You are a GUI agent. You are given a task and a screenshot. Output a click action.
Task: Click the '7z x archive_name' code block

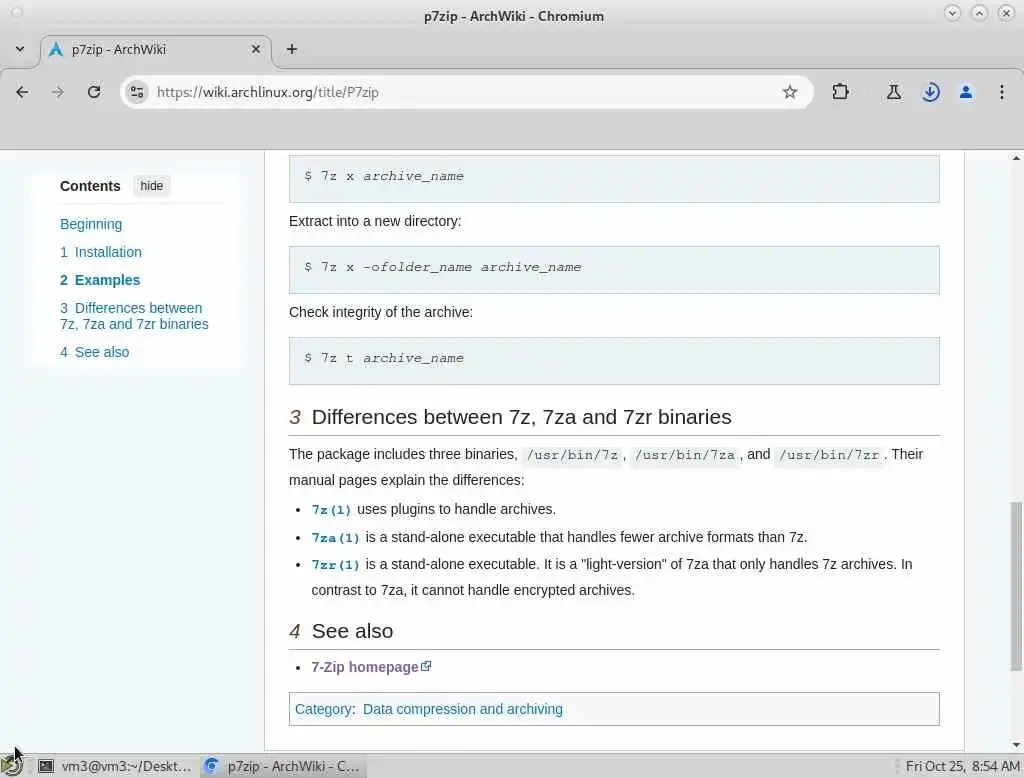614,178
